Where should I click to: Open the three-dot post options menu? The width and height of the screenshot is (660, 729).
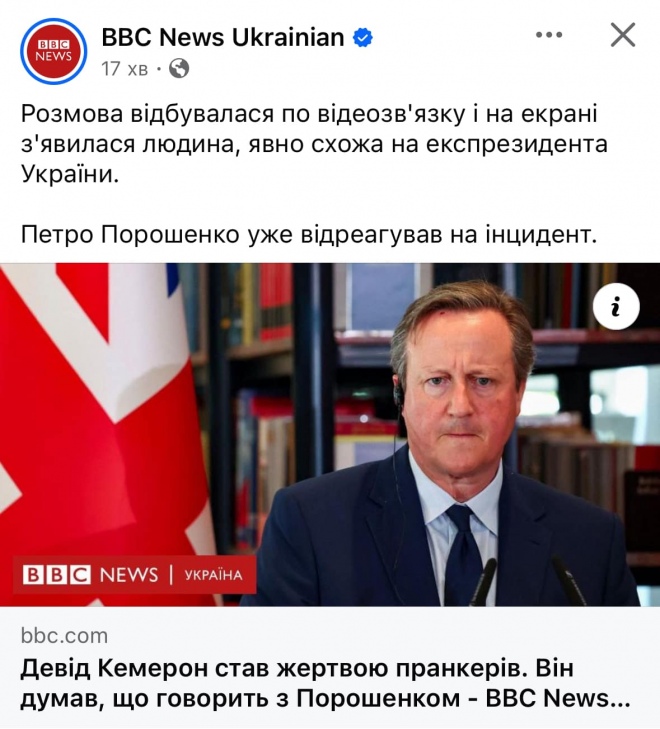(549, 35)
